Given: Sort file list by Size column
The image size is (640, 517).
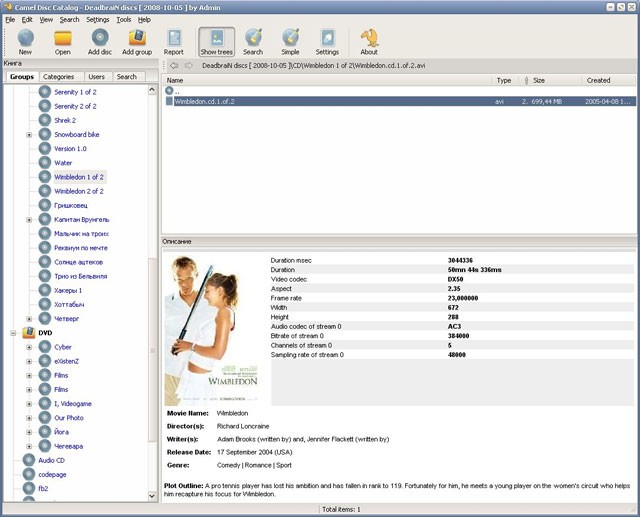Looking at the screenshot, I should point(539,80).
